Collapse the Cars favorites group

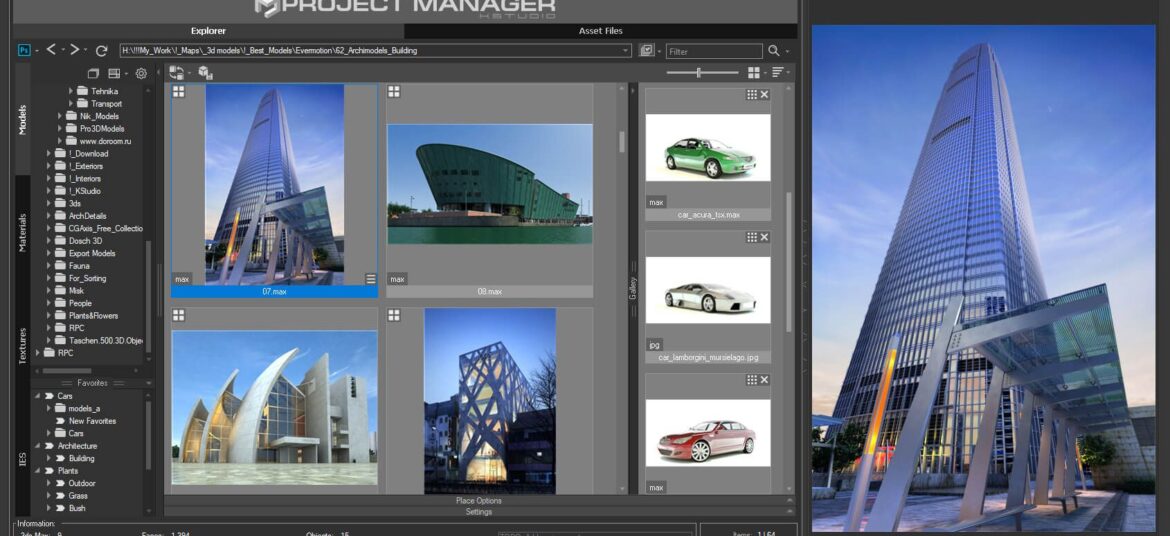click(37, 396)
